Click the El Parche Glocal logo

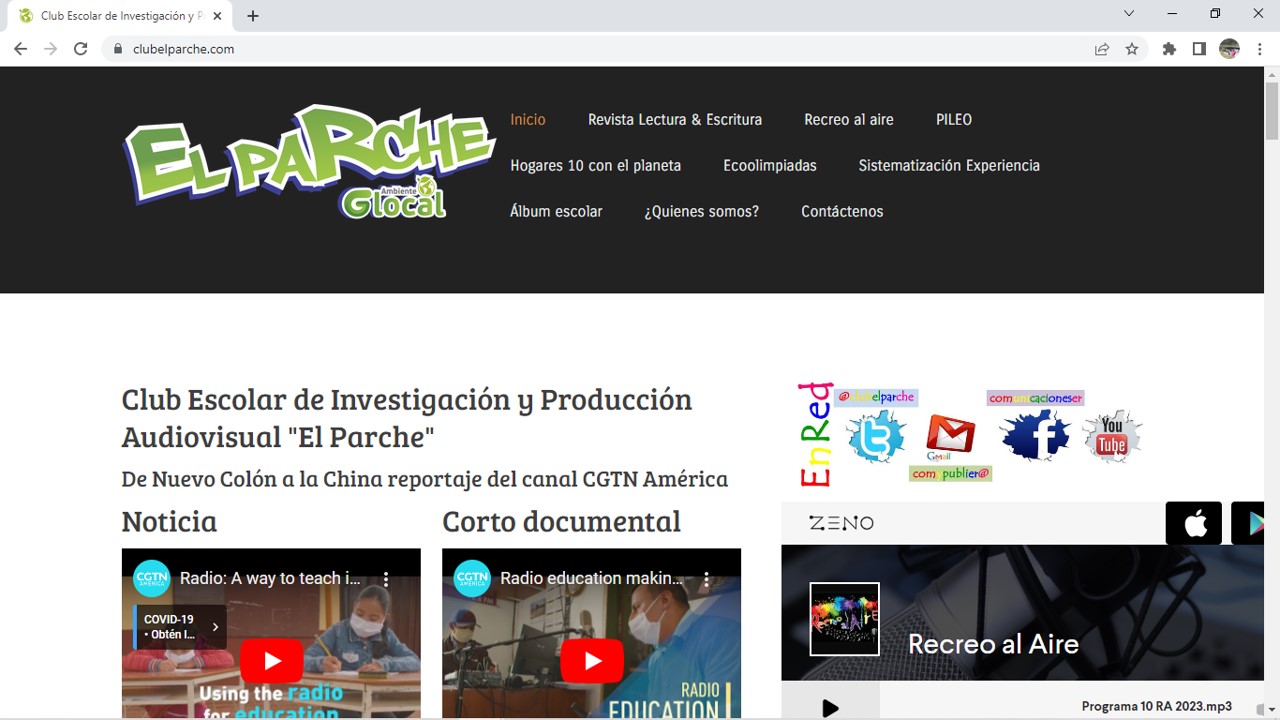(x=309, y=160)
